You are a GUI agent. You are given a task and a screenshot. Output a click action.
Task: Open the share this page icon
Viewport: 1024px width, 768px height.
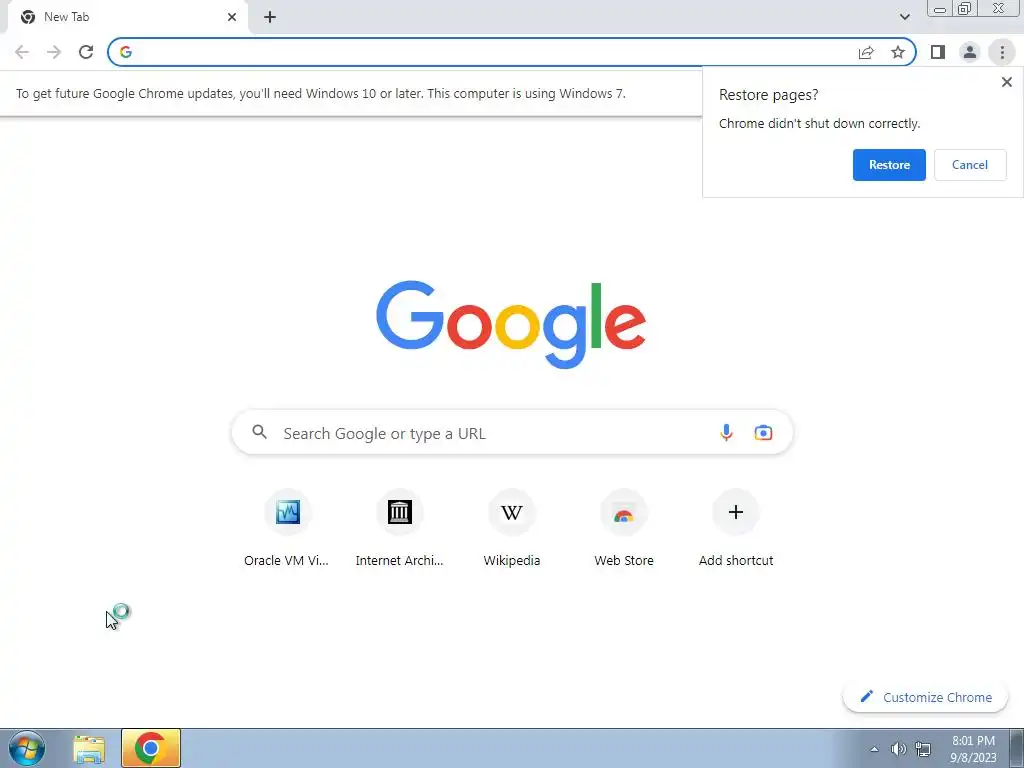pyautogui.click(x=866, y=52)
